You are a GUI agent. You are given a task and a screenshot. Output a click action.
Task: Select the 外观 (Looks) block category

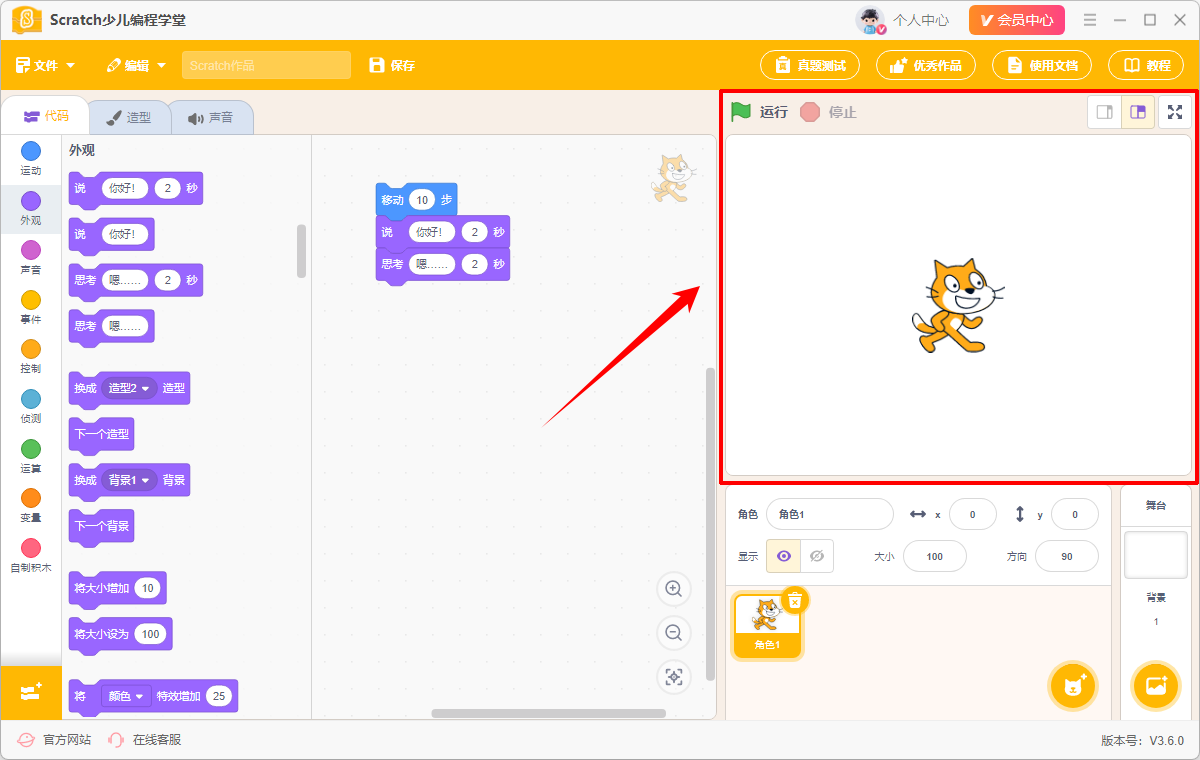[31, 209]
